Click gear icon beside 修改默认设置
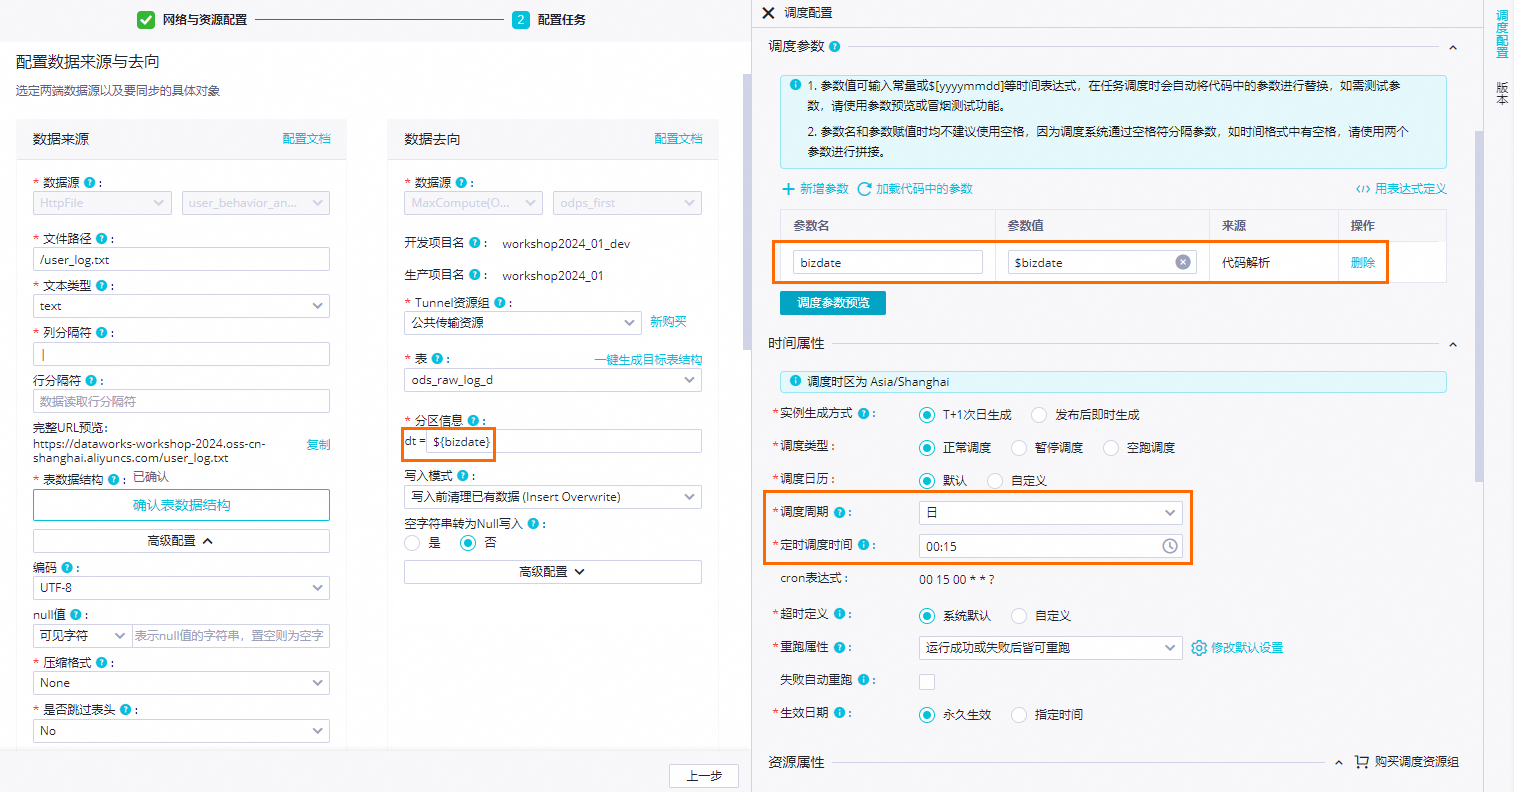Viewport: 1514px width, 792px height. coord(1199,648)
